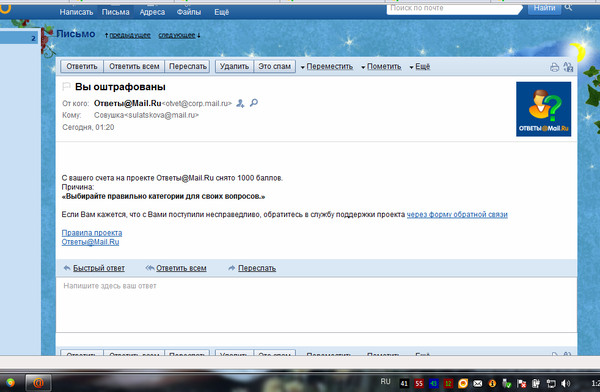
Task: Expand the Ещё dropdown in message toolbar
Action: point(420,67)
